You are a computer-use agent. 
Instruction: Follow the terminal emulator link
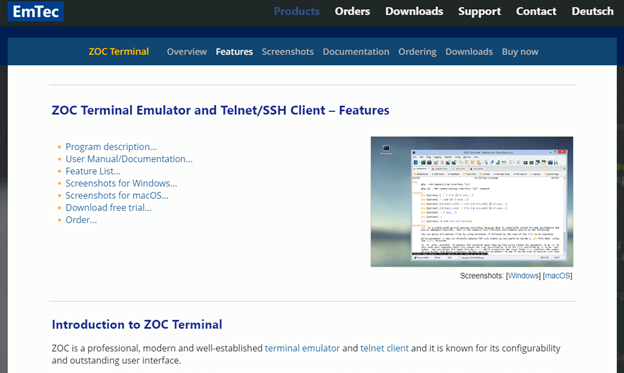click(302, 348)
